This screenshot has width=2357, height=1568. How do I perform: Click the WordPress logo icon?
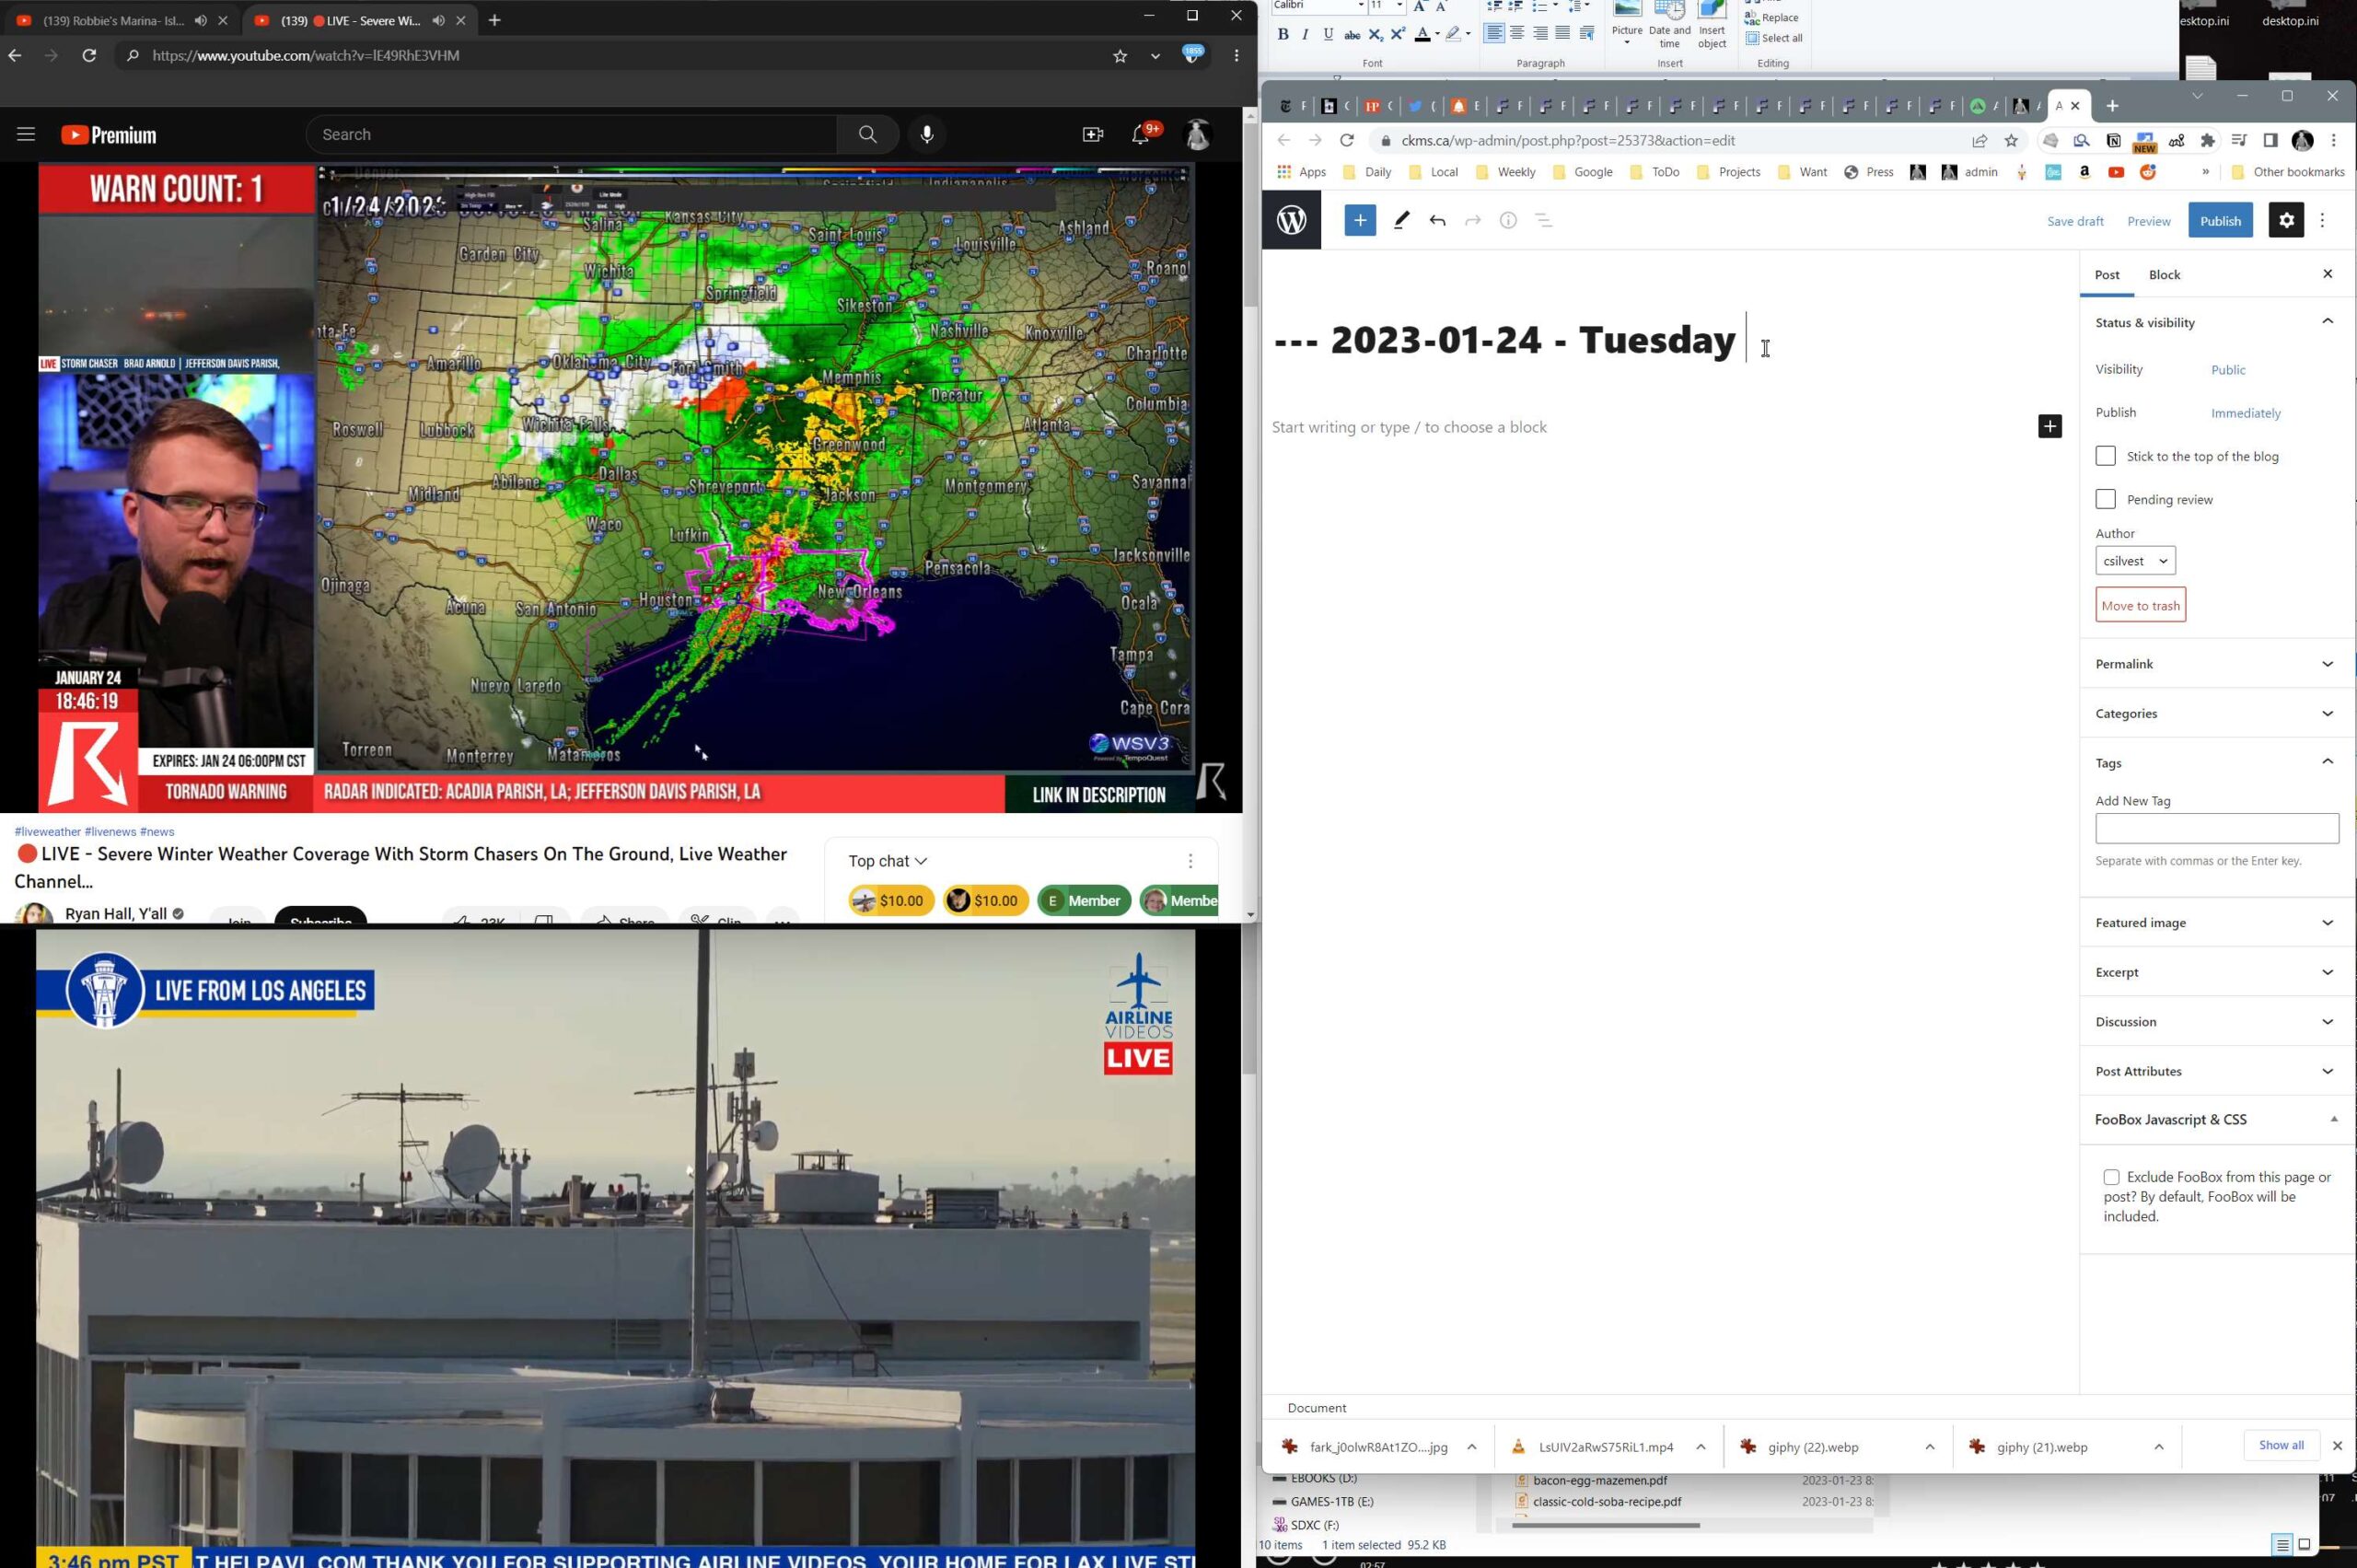(x=1291, y=220)
